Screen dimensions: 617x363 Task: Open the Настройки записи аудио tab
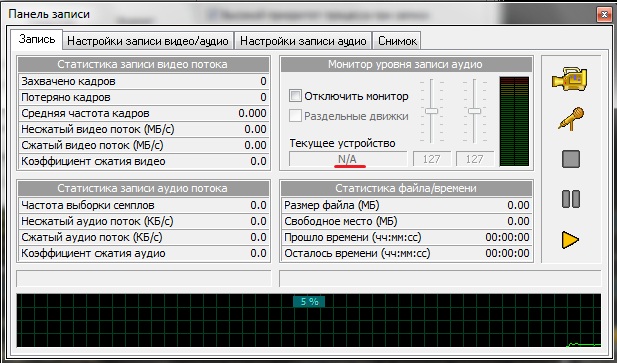click(x=303, y=41)
